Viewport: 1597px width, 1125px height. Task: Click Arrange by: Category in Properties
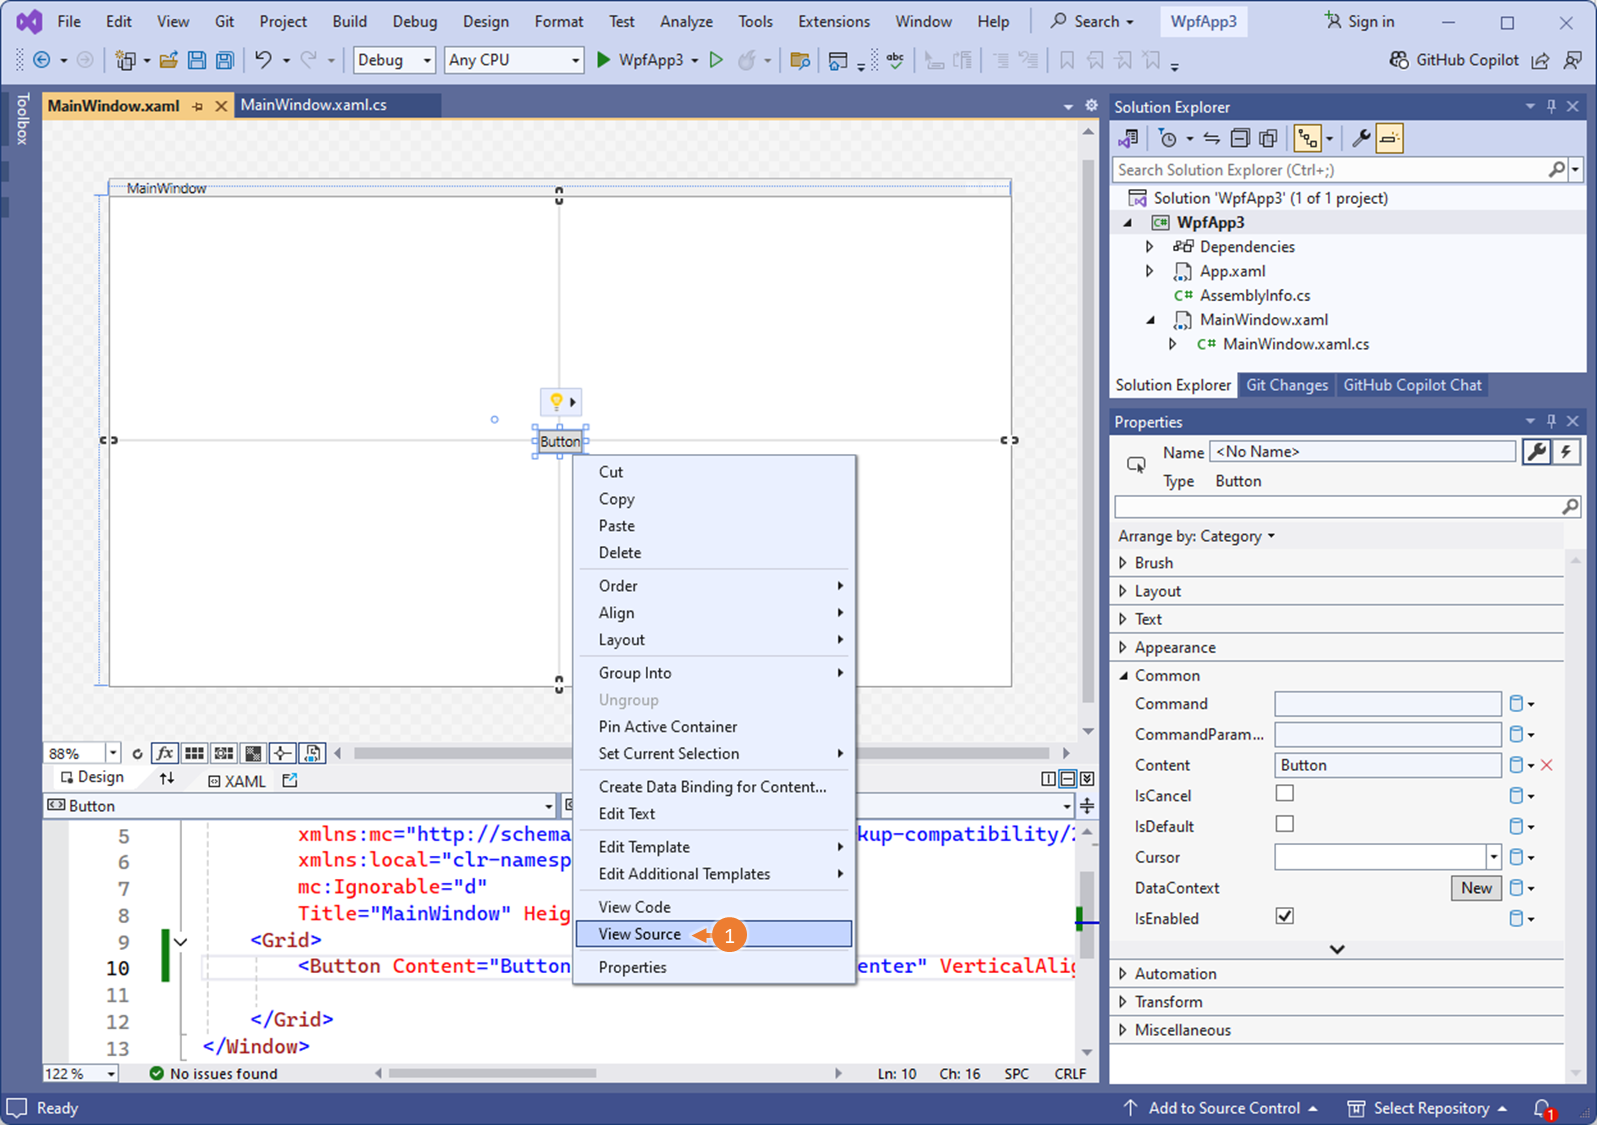click(x=1196, y=536)
